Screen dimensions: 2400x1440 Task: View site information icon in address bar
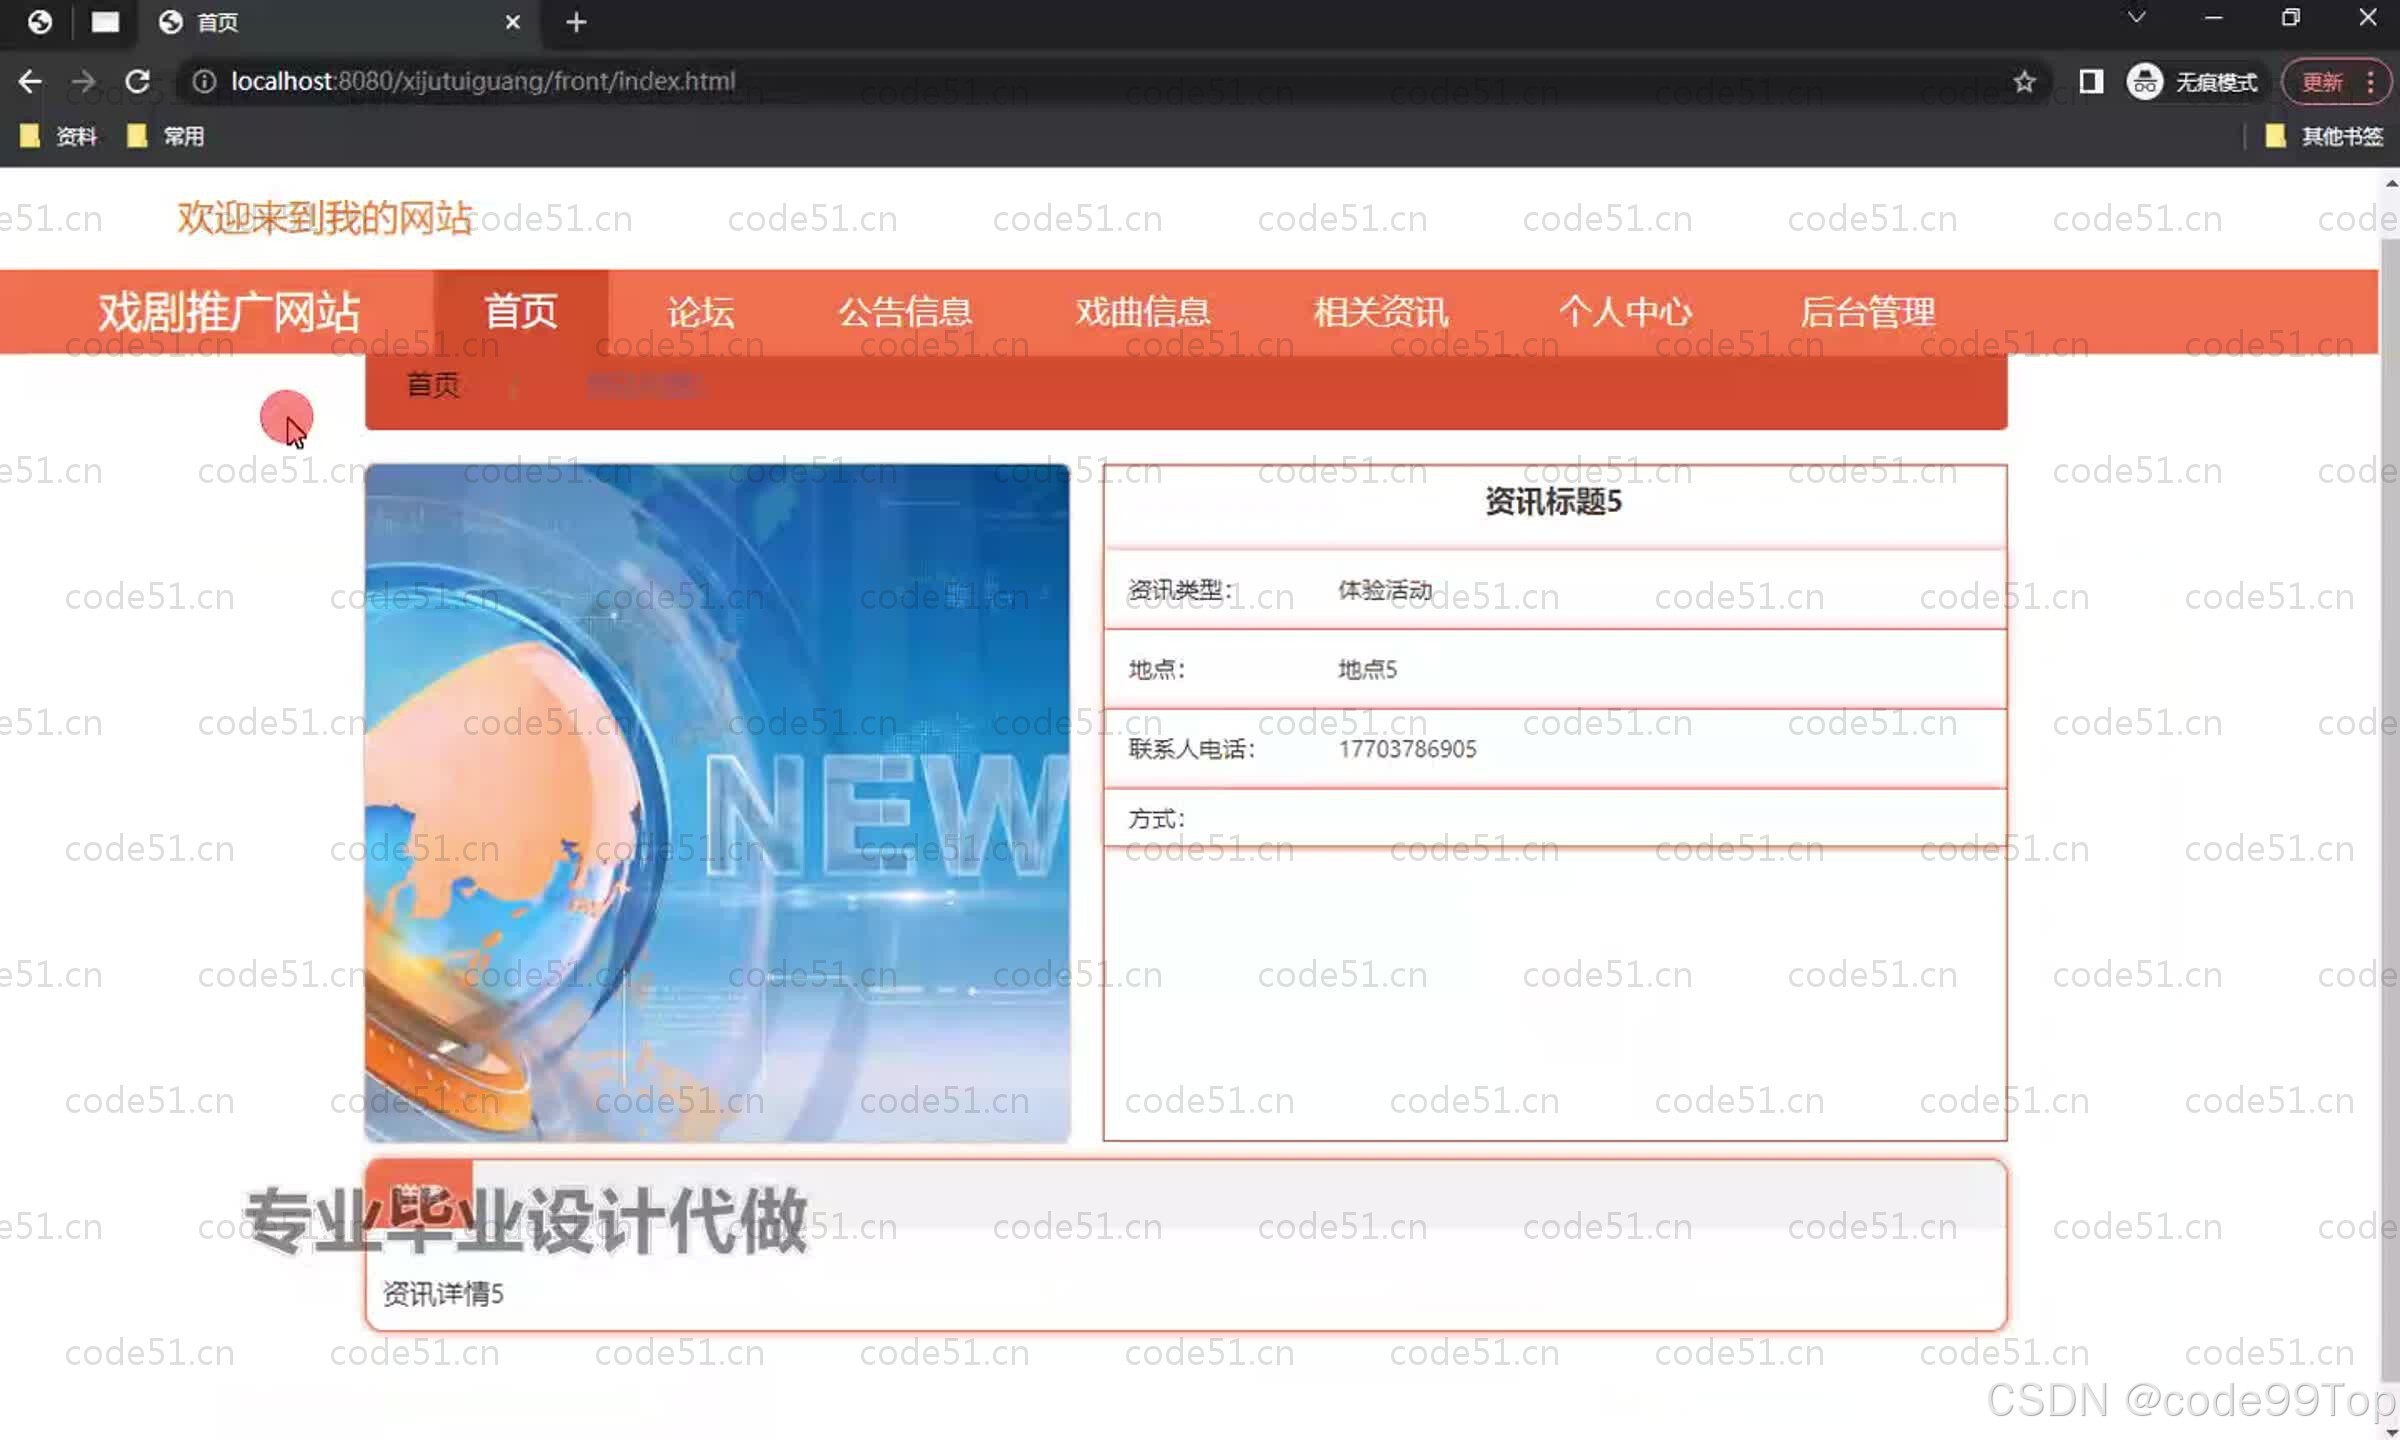[204, 81]
